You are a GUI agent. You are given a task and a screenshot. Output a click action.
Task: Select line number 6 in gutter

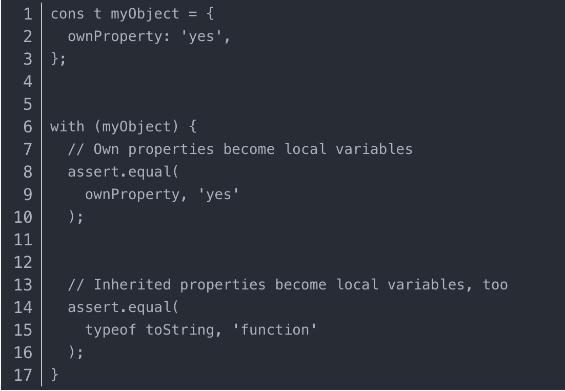click(27, 127)
